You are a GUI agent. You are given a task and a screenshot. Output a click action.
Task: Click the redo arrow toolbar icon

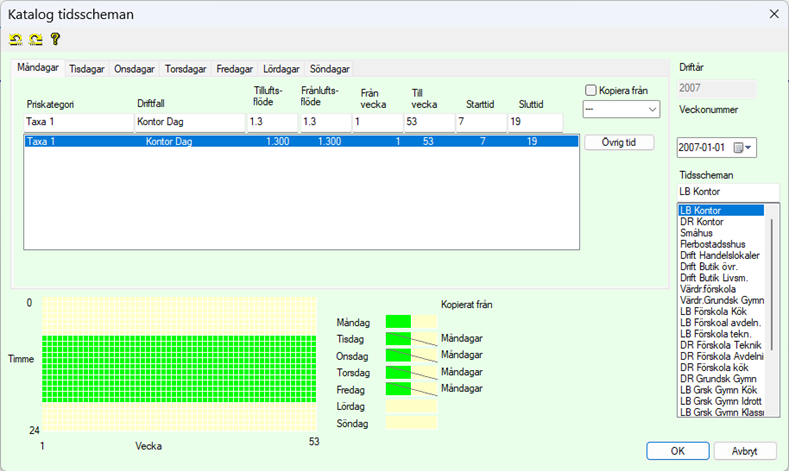[x=35, y=39]
